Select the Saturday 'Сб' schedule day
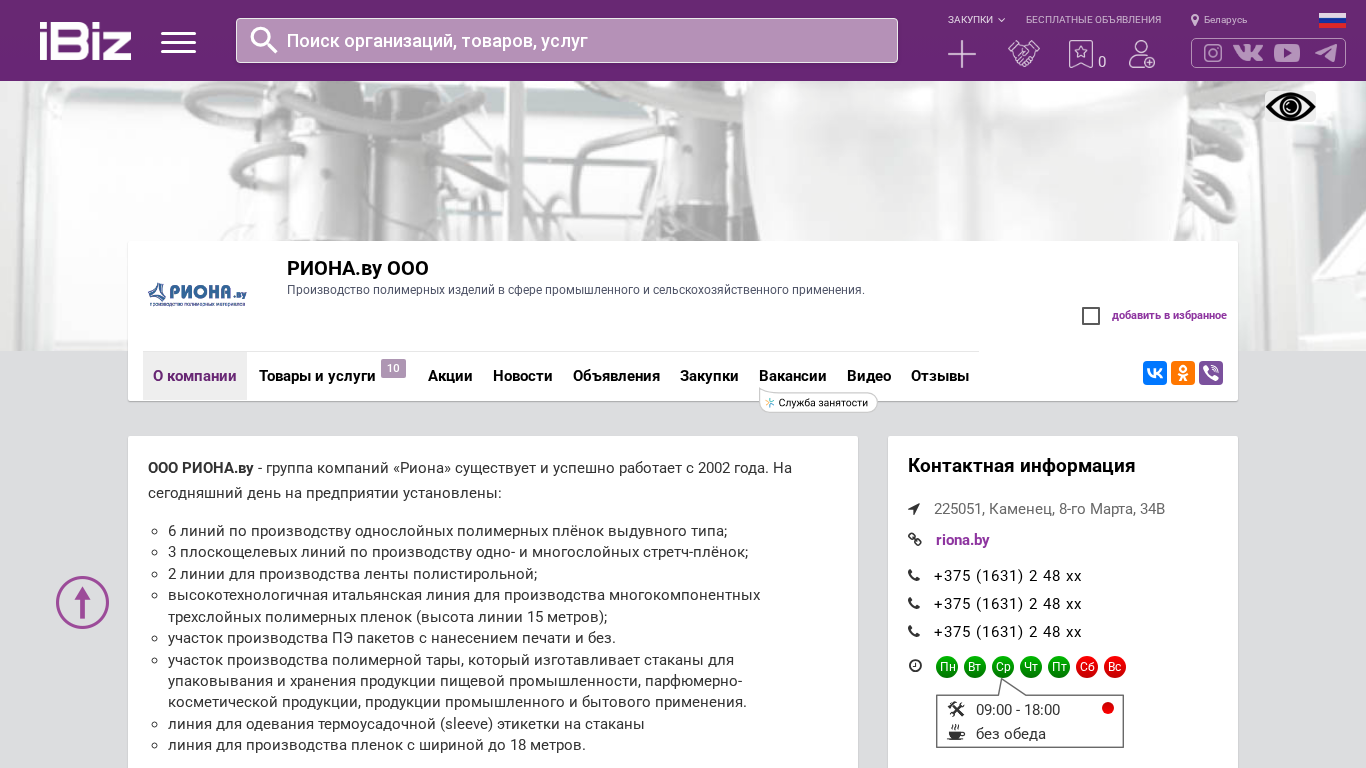This screenshot has height=768, width=1366. point(1087,667)
